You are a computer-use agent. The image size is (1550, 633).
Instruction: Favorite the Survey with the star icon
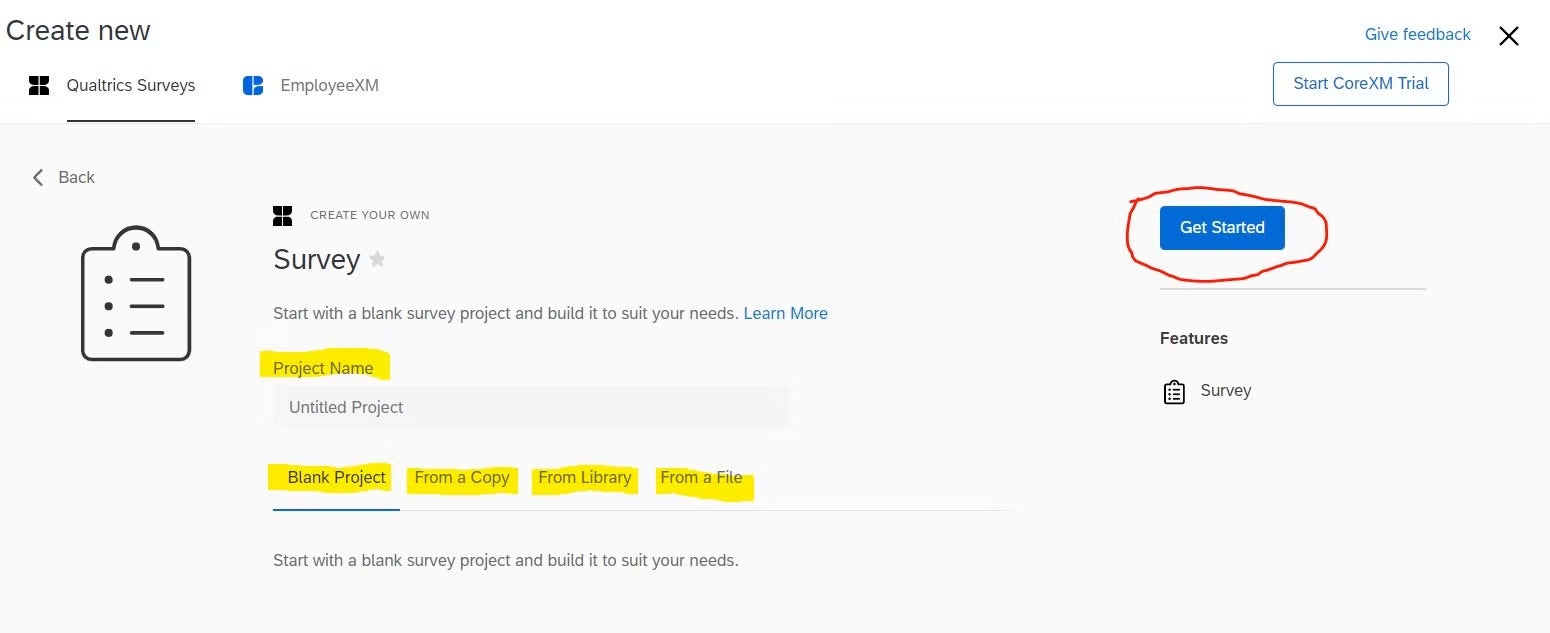click(377, 259)
